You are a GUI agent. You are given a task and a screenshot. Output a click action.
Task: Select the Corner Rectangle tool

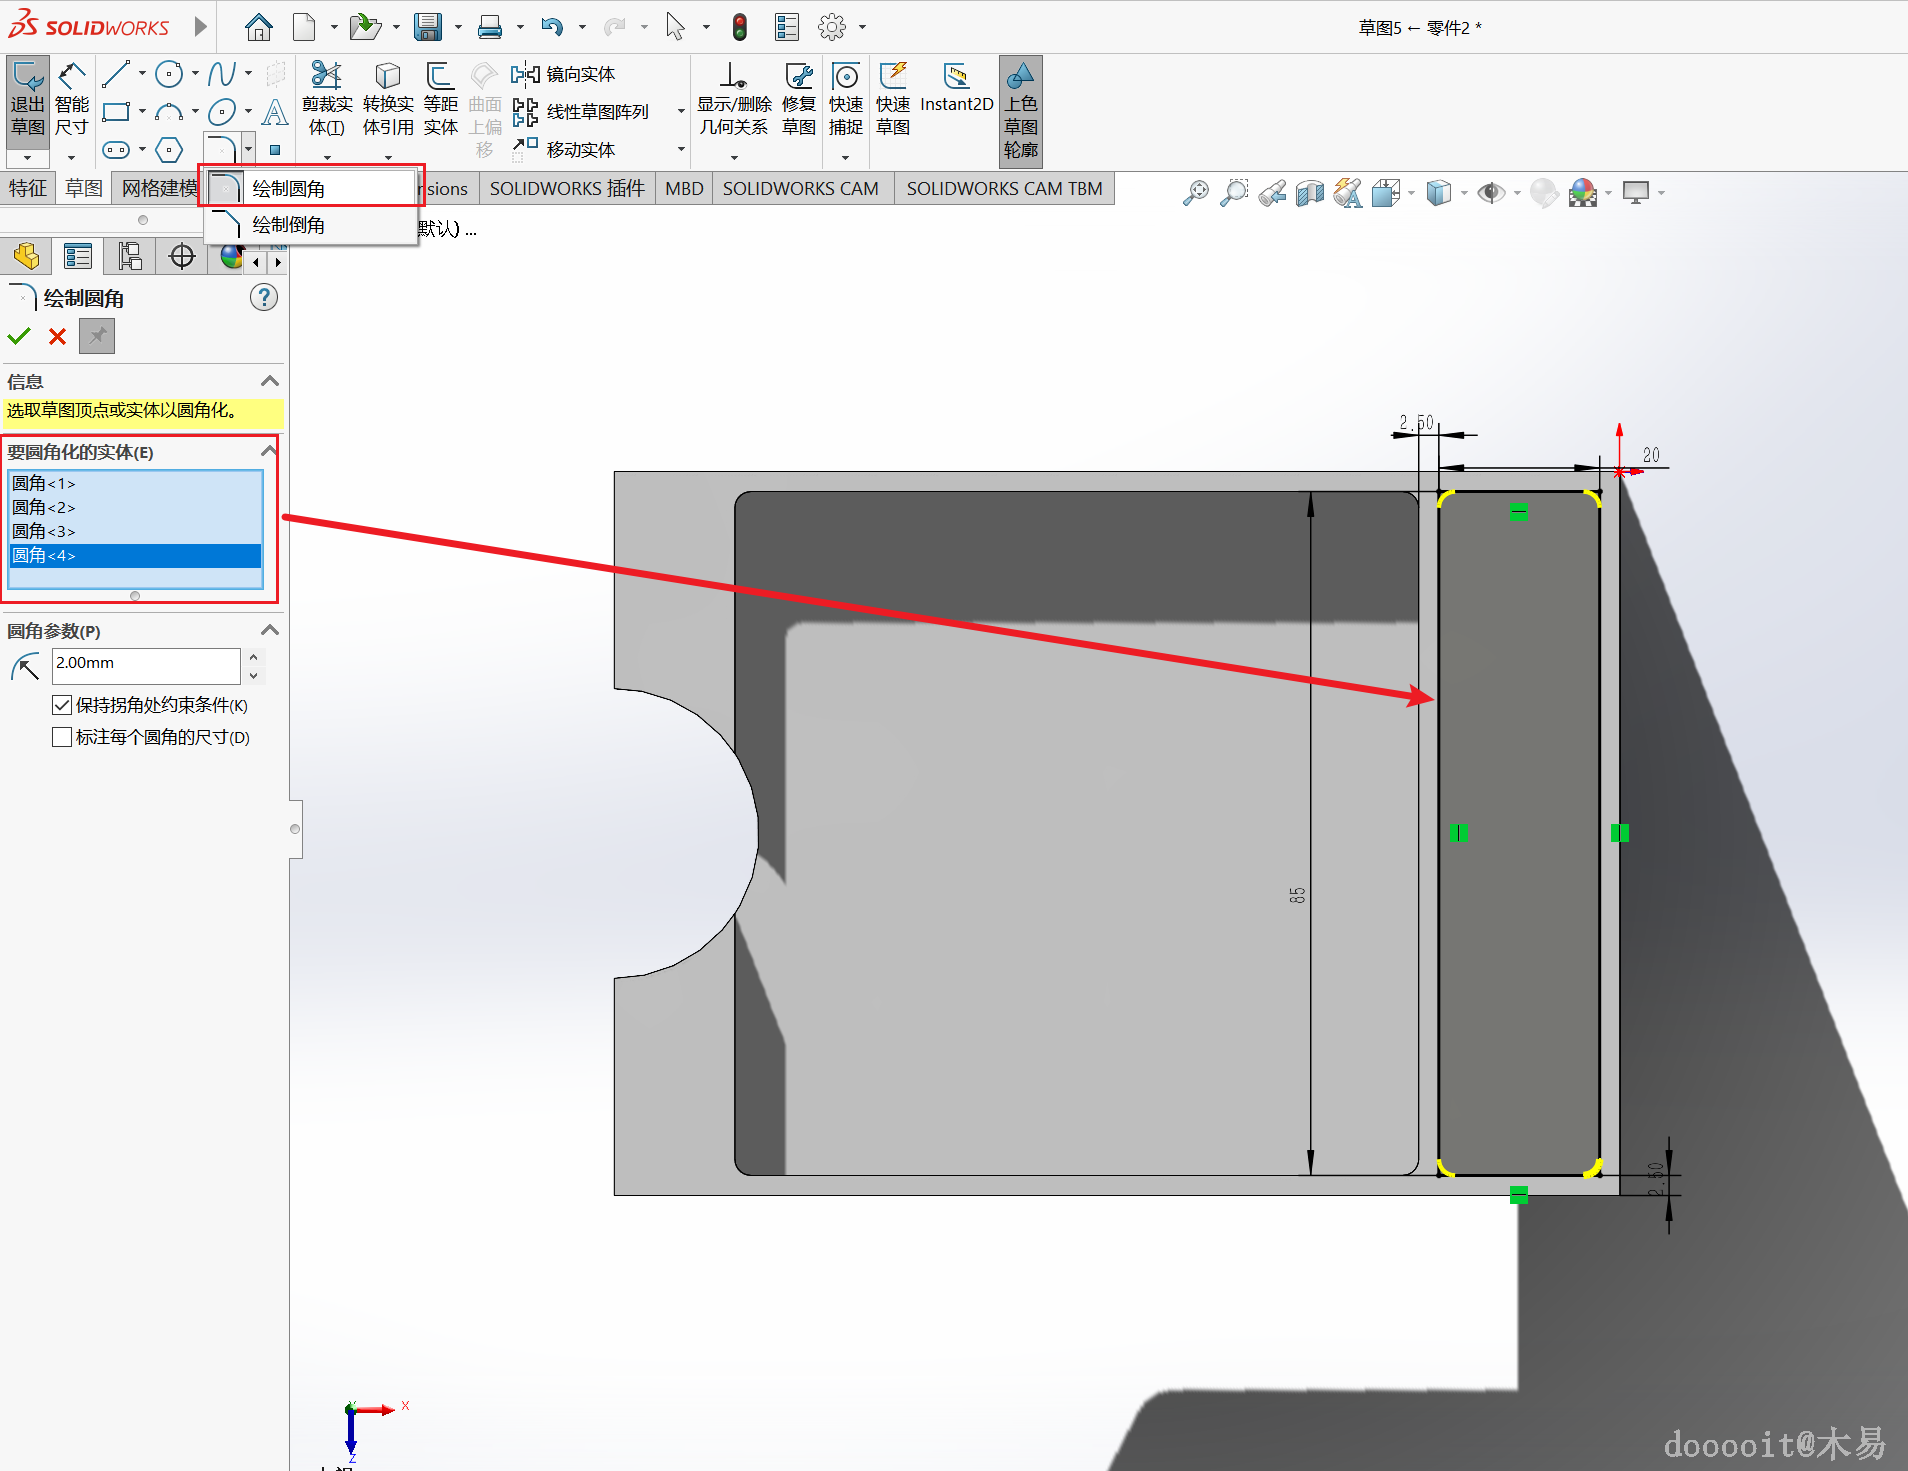click(x=116, y=112)
